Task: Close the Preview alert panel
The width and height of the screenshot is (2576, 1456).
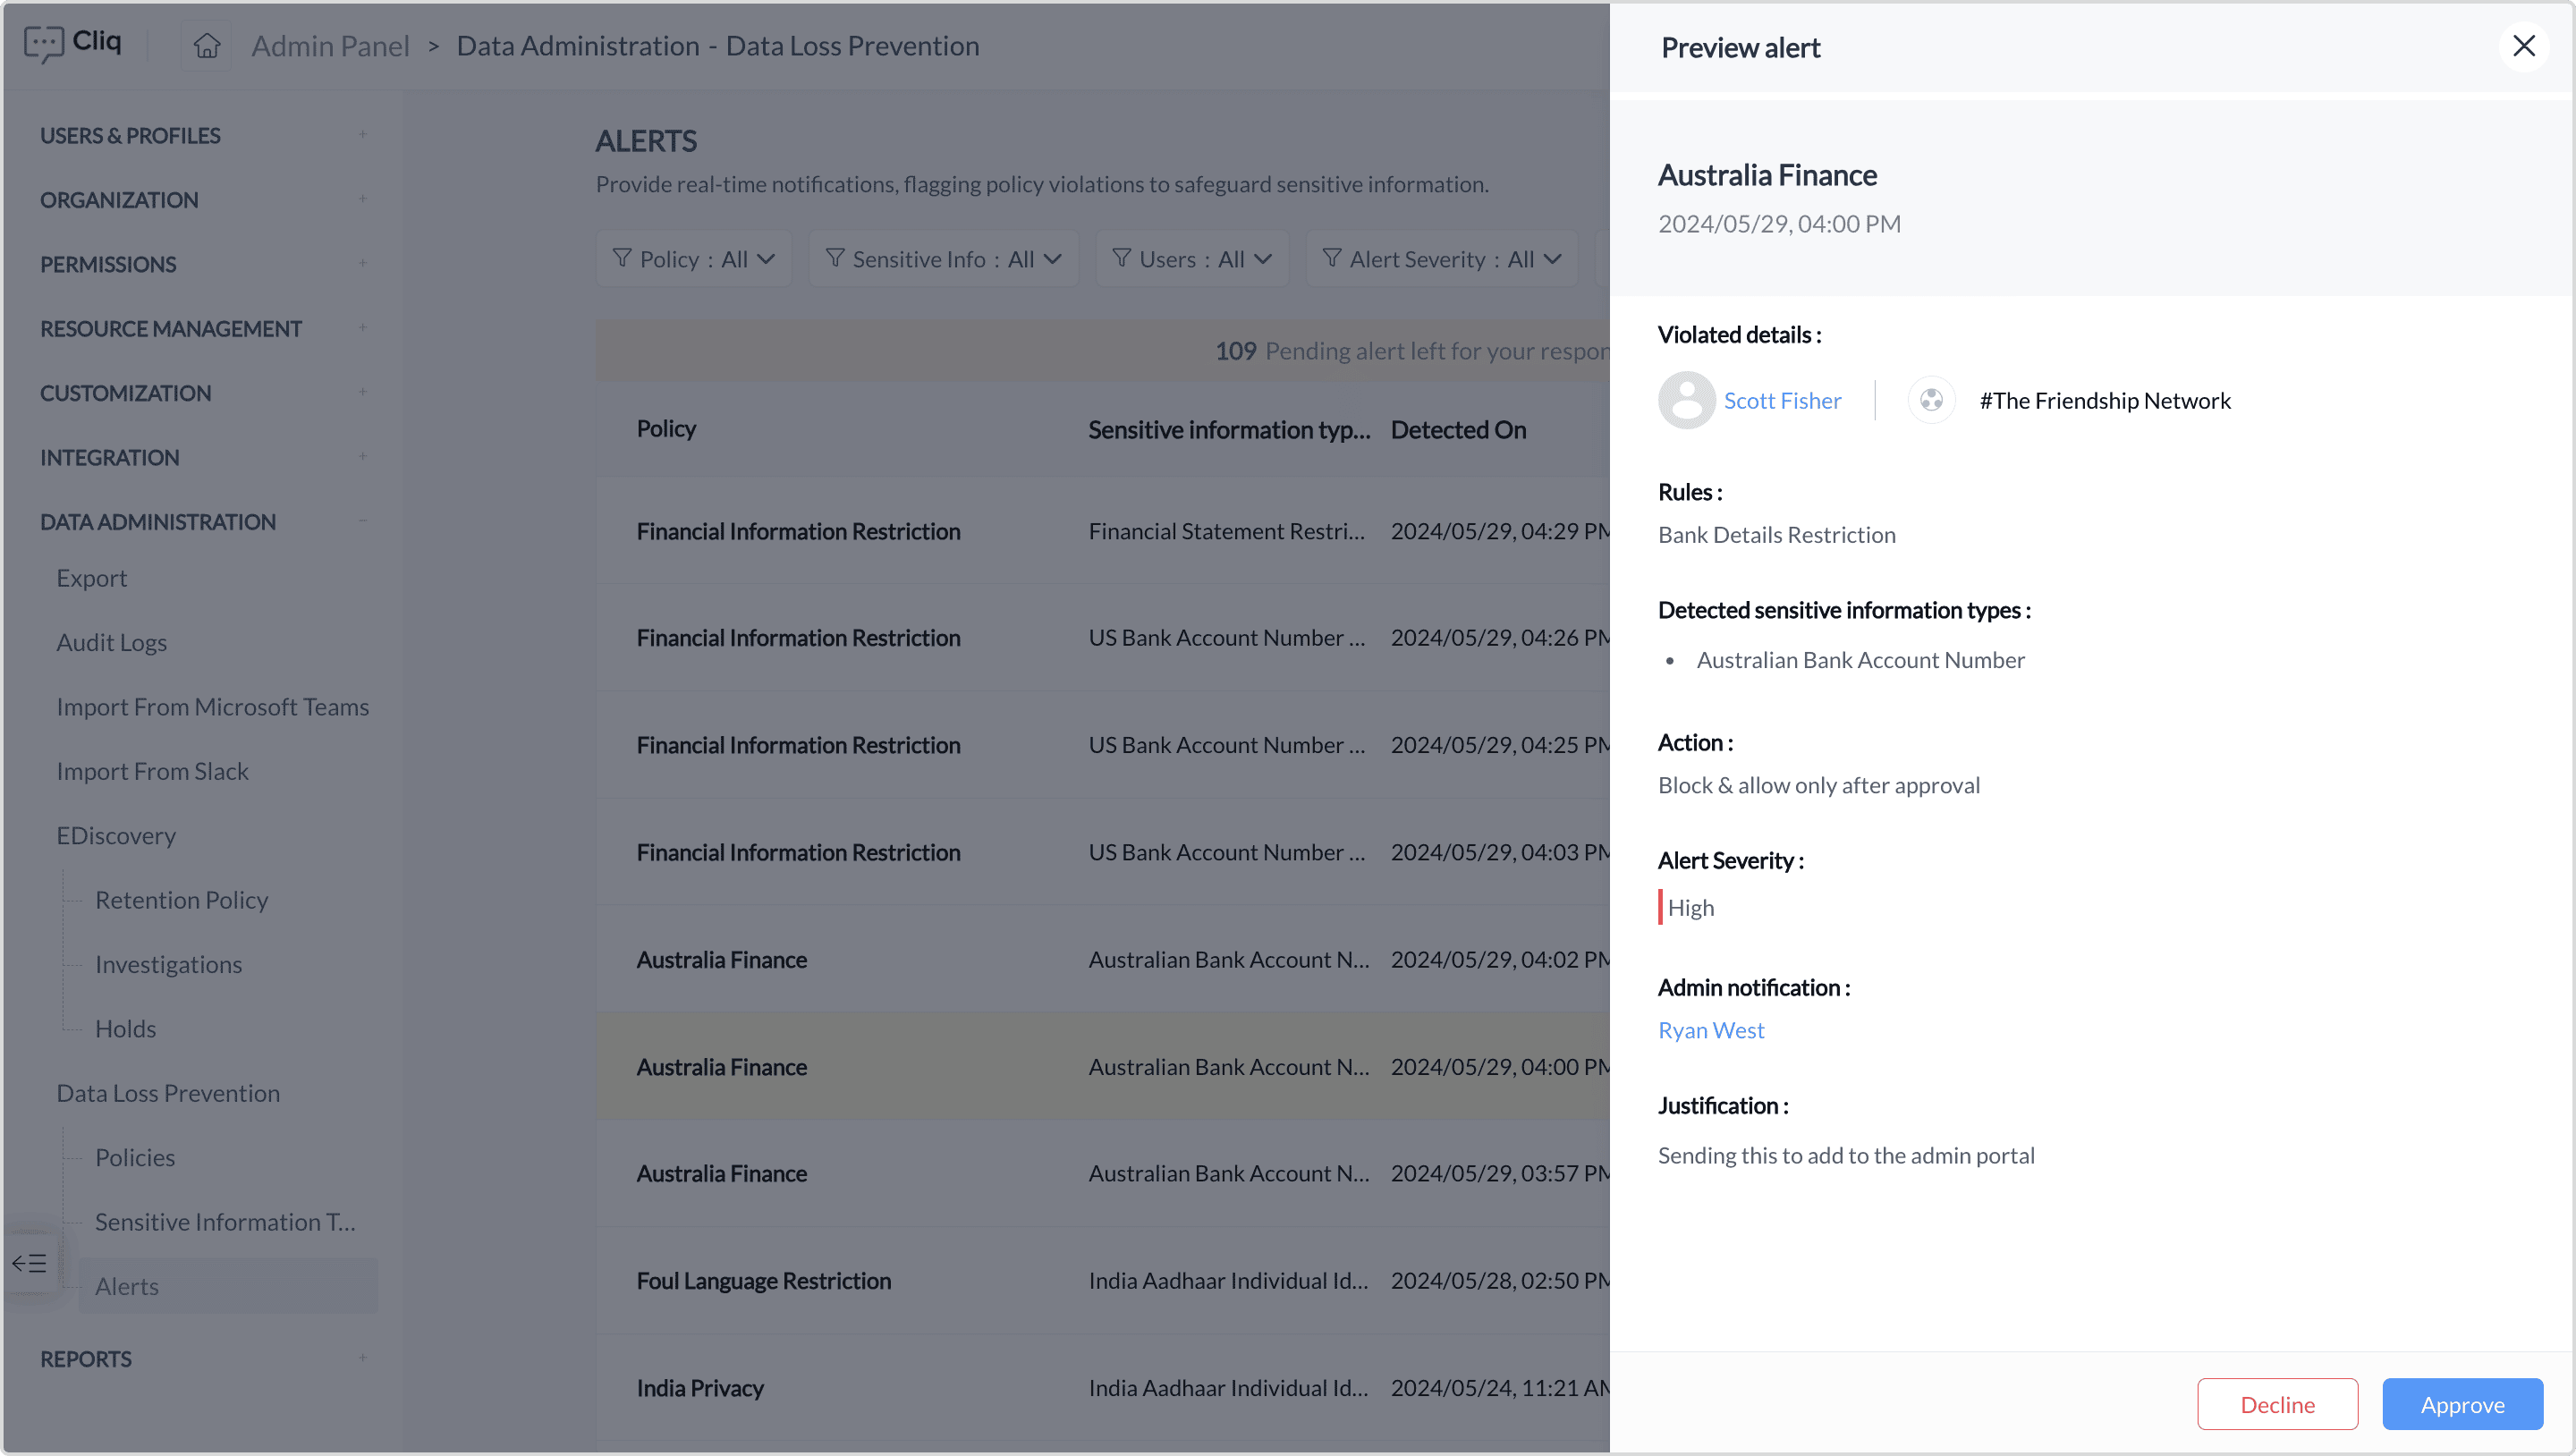Action: point(2523,46)
